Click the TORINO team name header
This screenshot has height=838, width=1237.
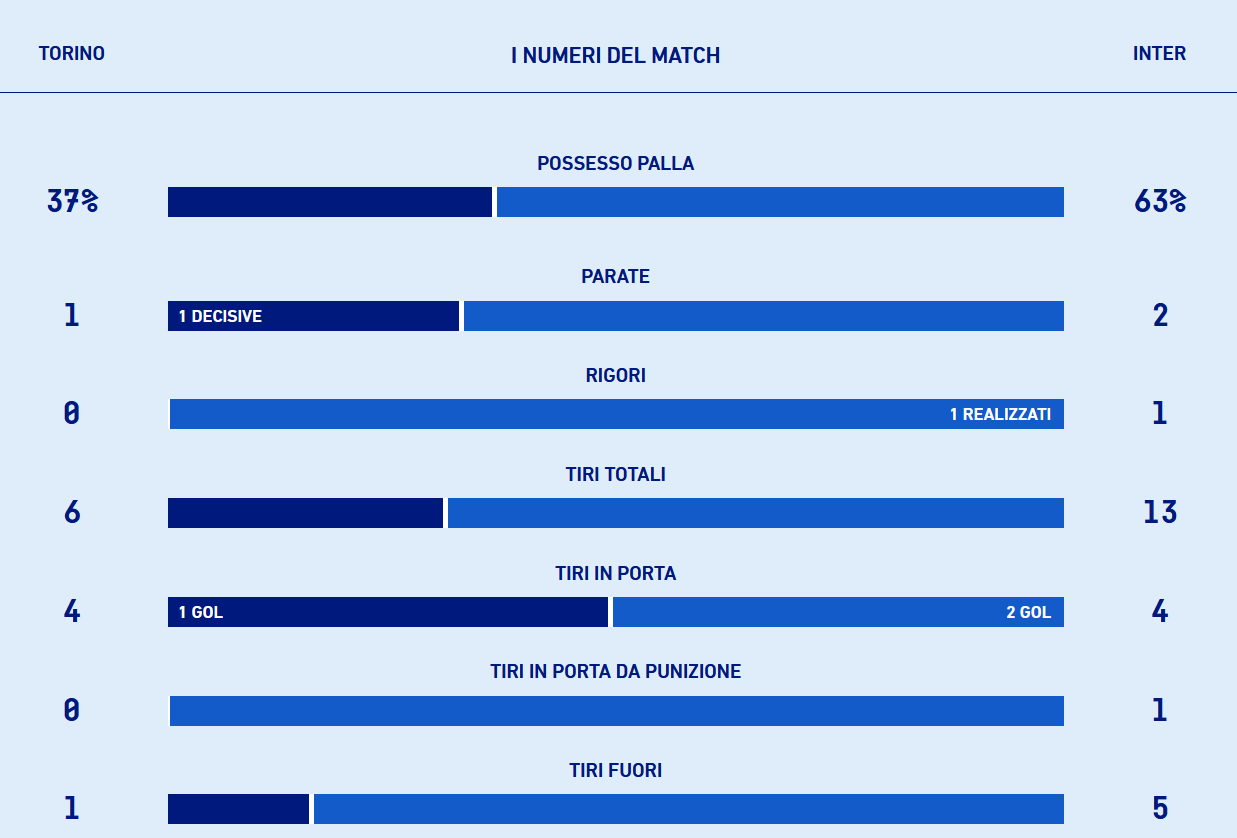pos(72,54)
